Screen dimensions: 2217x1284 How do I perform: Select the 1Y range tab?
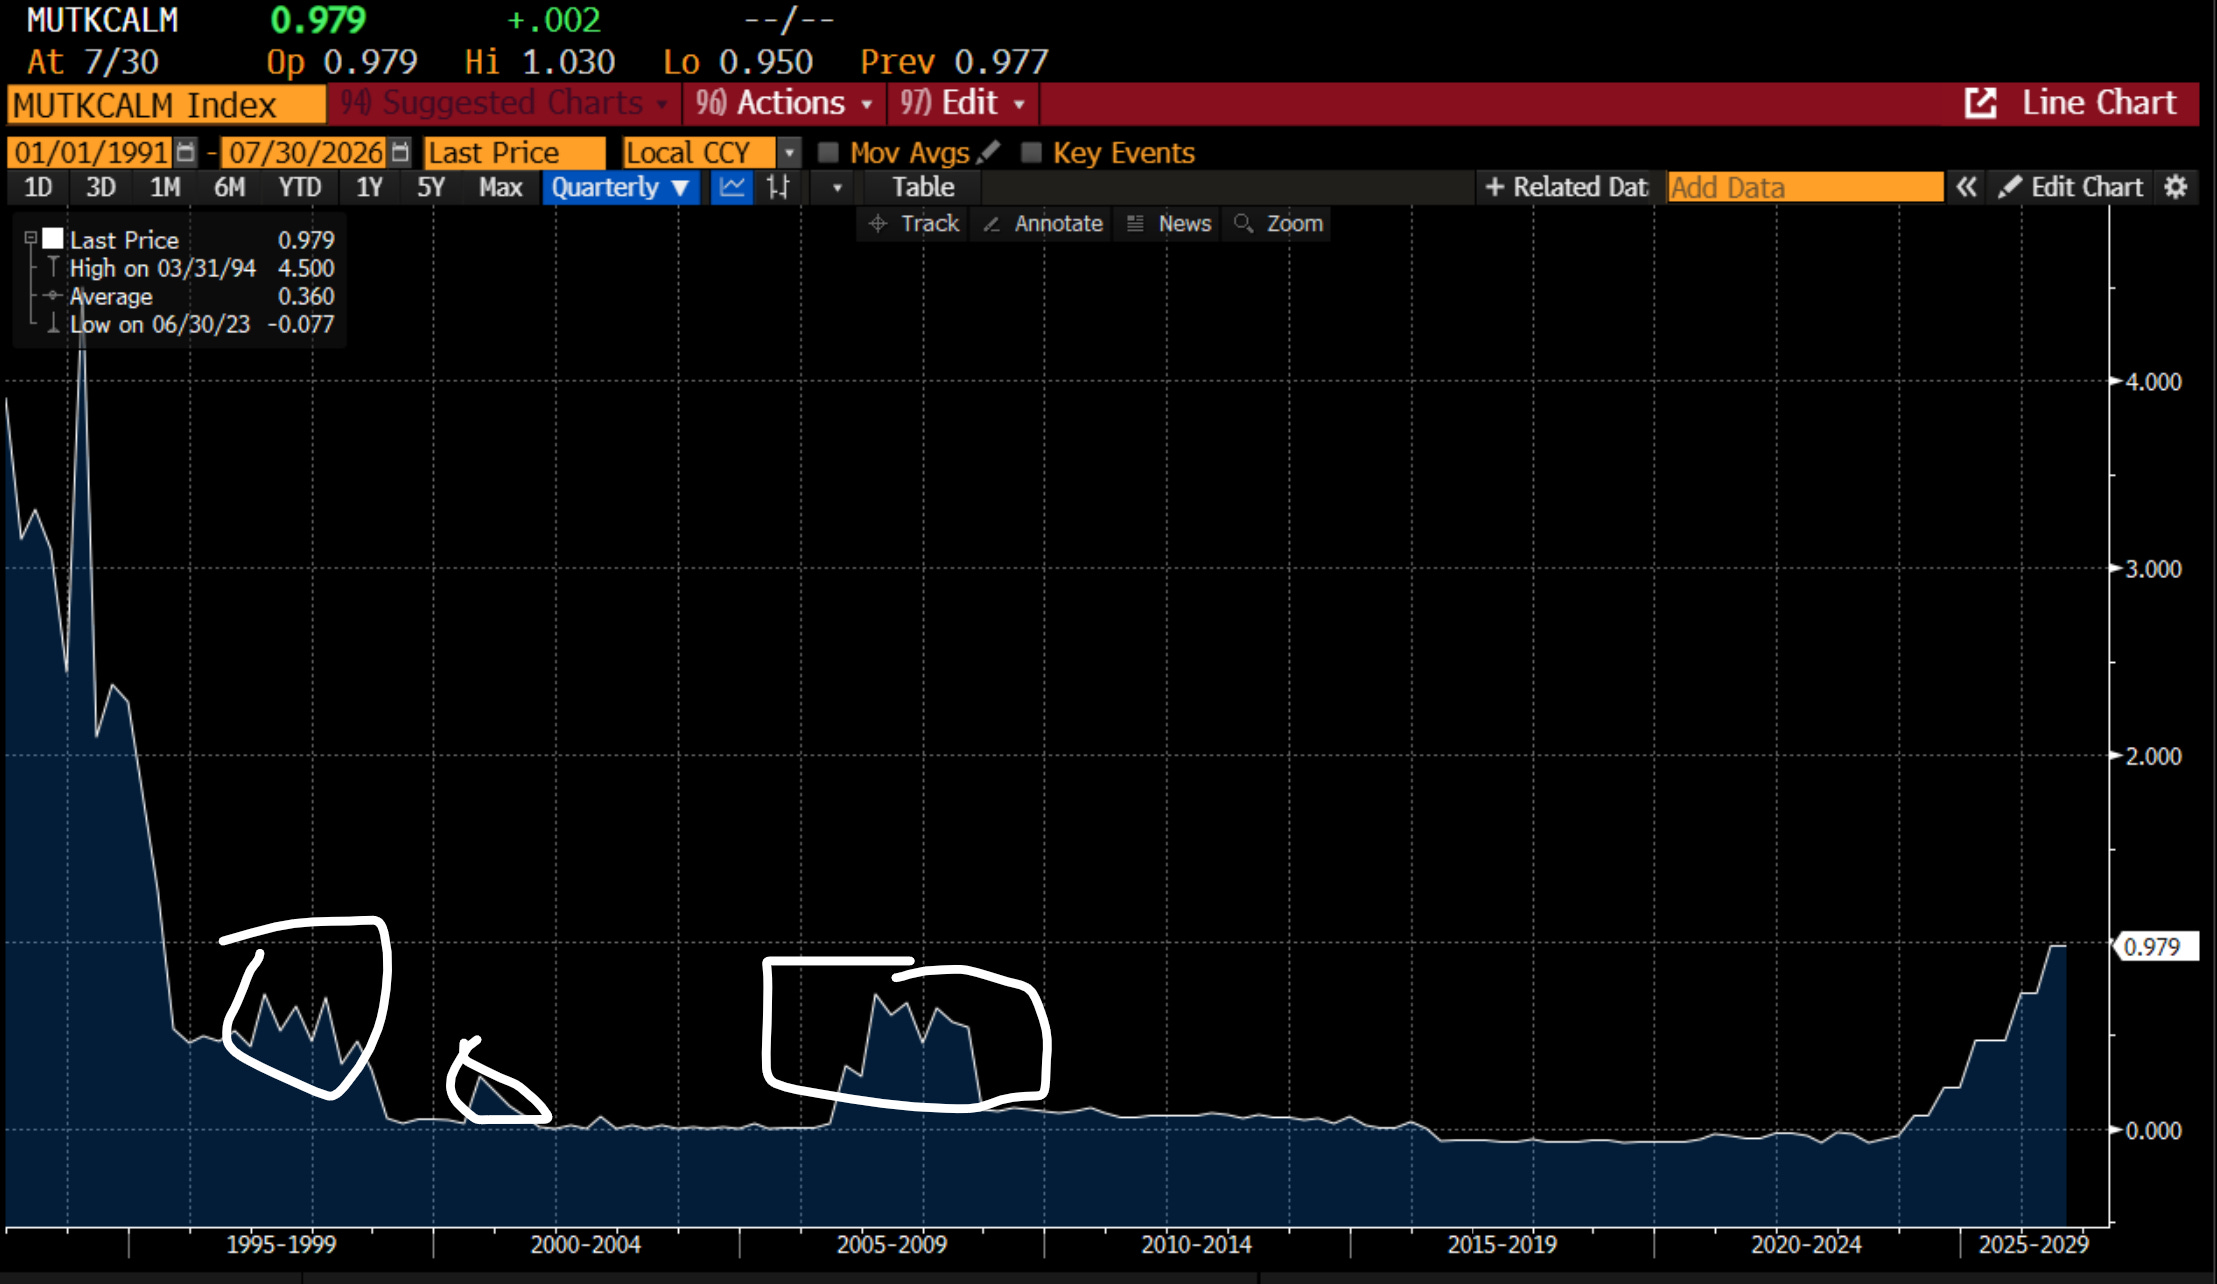[369, 187]
